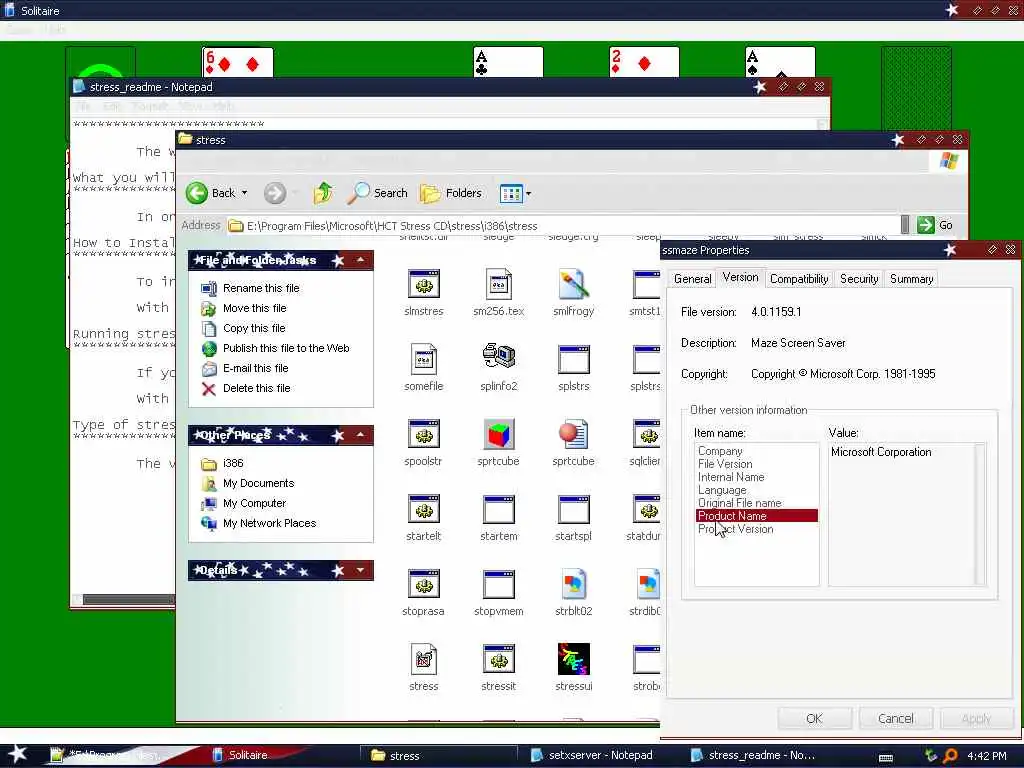Click the green Go button

[935, 225]
